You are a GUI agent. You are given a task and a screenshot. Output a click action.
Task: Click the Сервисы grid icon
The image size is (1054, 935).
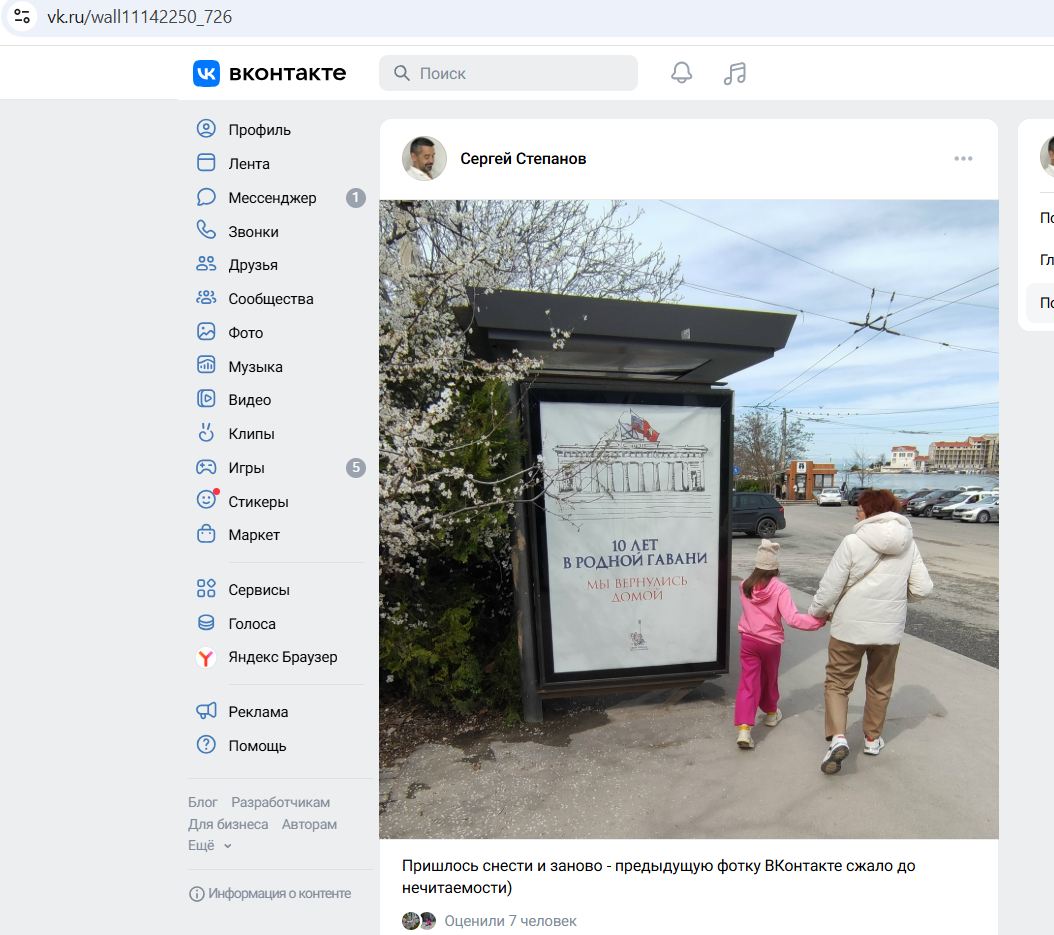click(206, 589)
